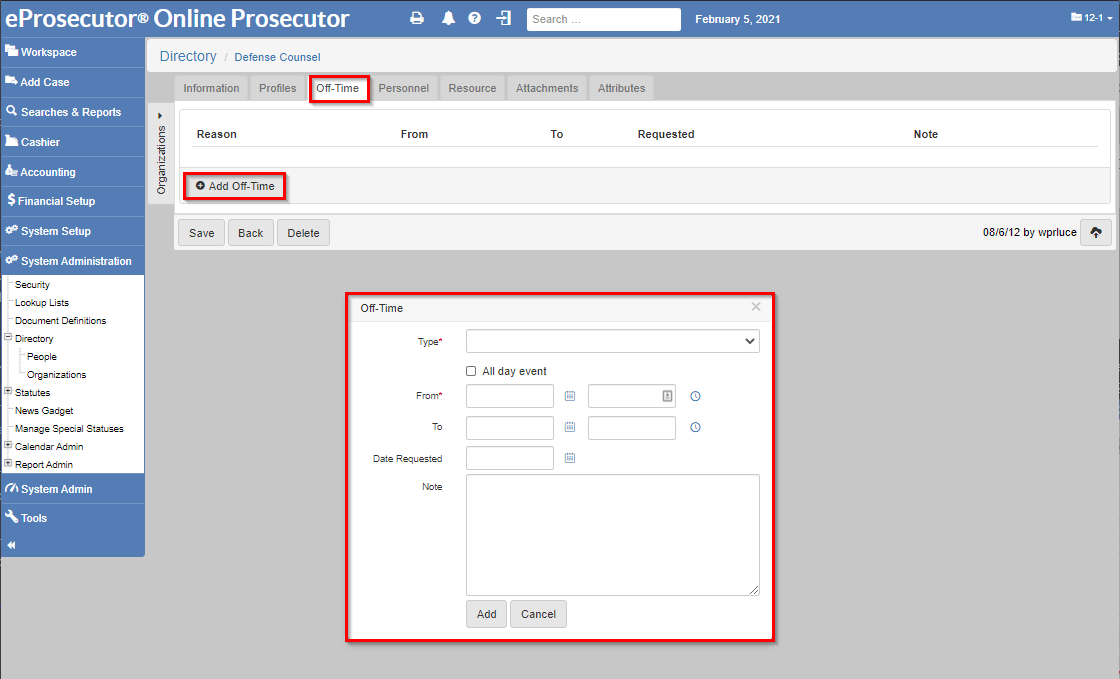Switch to the Attachments tab
This screenshot has height=679, width=1120.
(546, 88)
